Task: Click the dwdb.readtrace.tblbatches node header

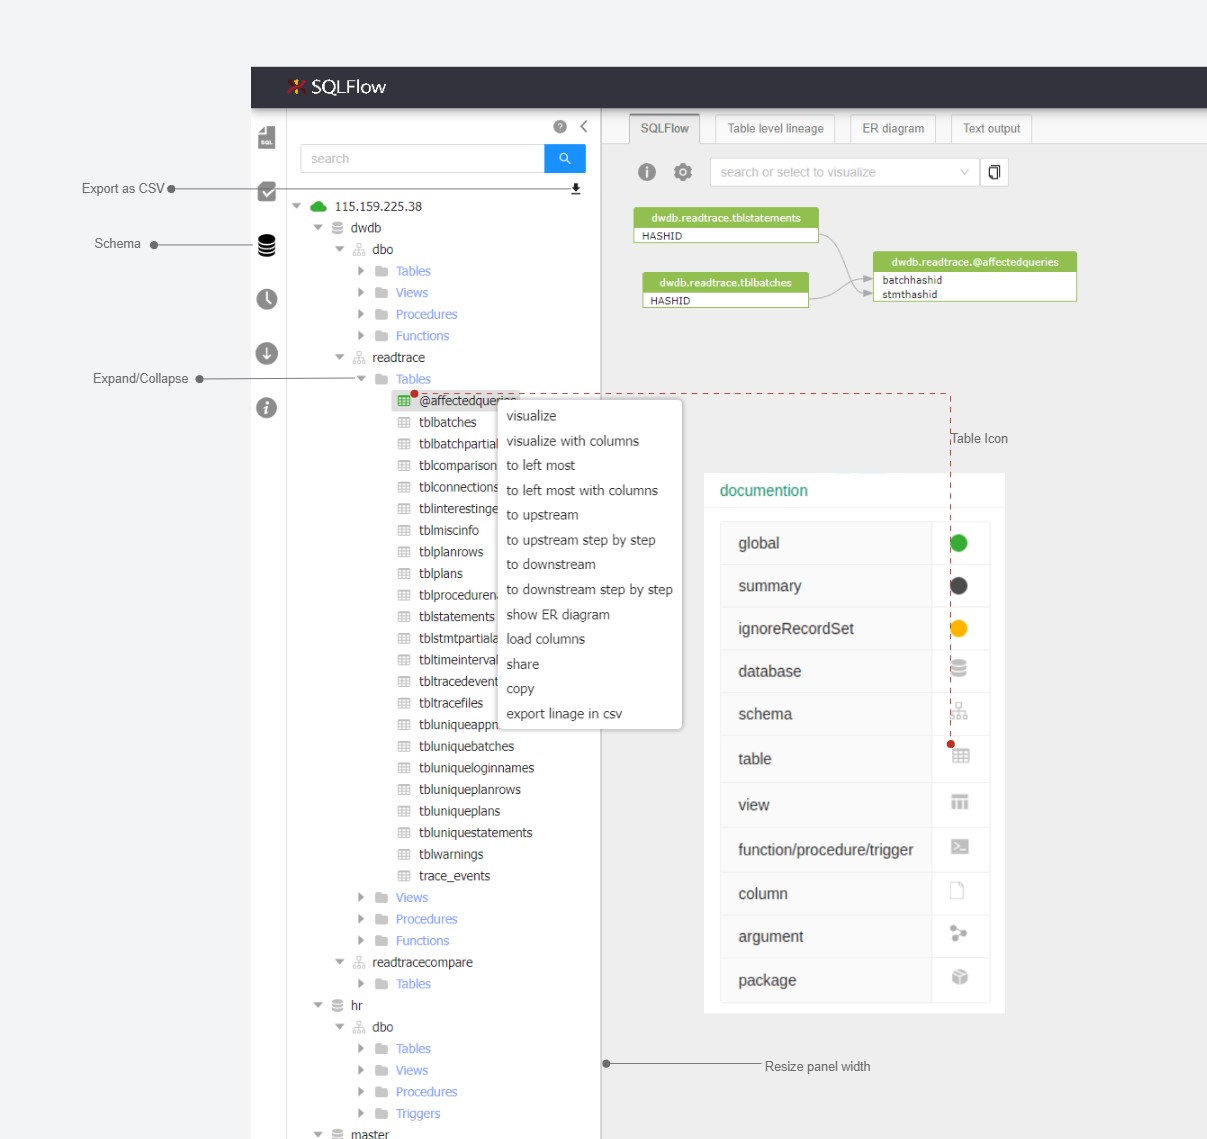Action: coord(725,283)
